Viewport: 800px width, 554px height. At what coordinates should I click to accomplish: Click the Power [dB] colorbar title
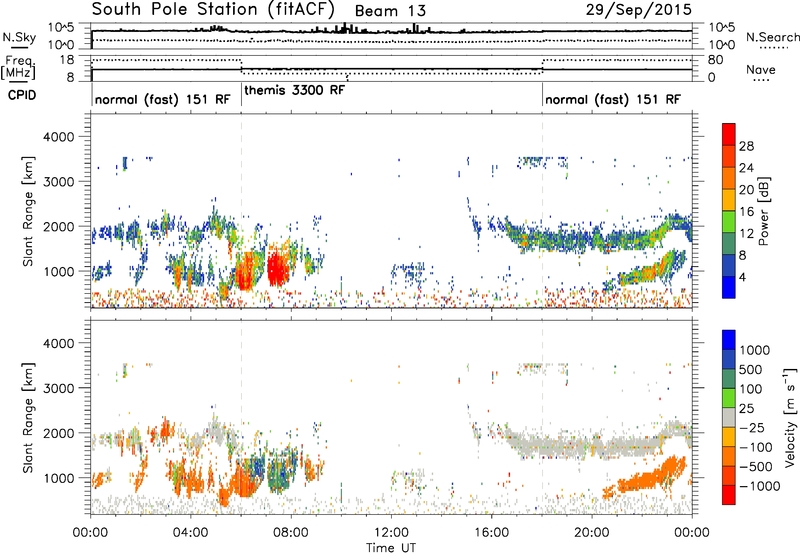click(x=764, y=211)
